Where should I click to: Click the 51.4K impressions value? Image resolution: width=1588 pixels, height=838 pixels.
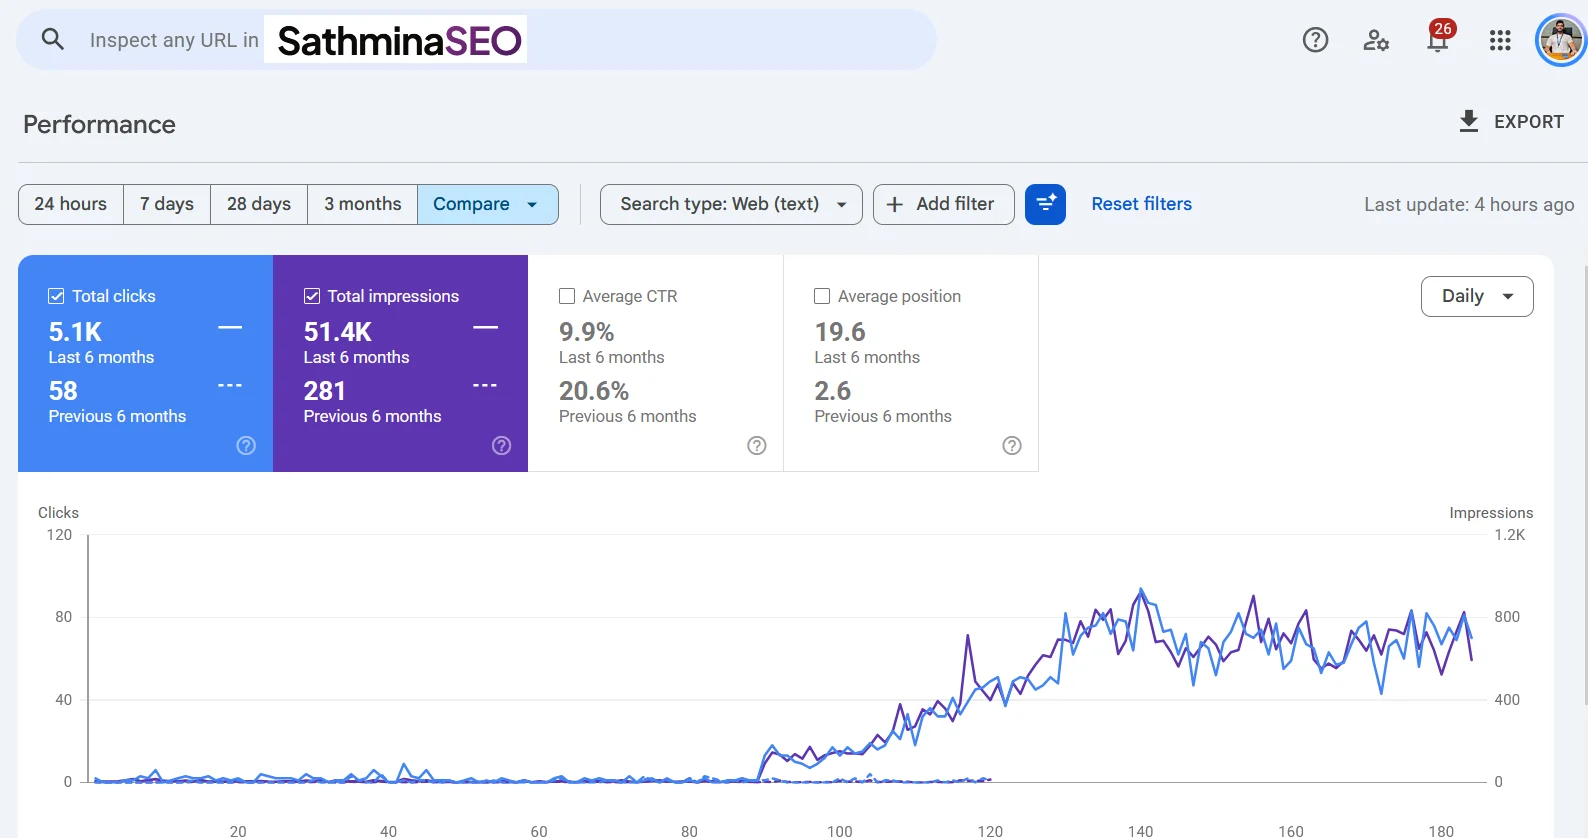pos(338,332)
